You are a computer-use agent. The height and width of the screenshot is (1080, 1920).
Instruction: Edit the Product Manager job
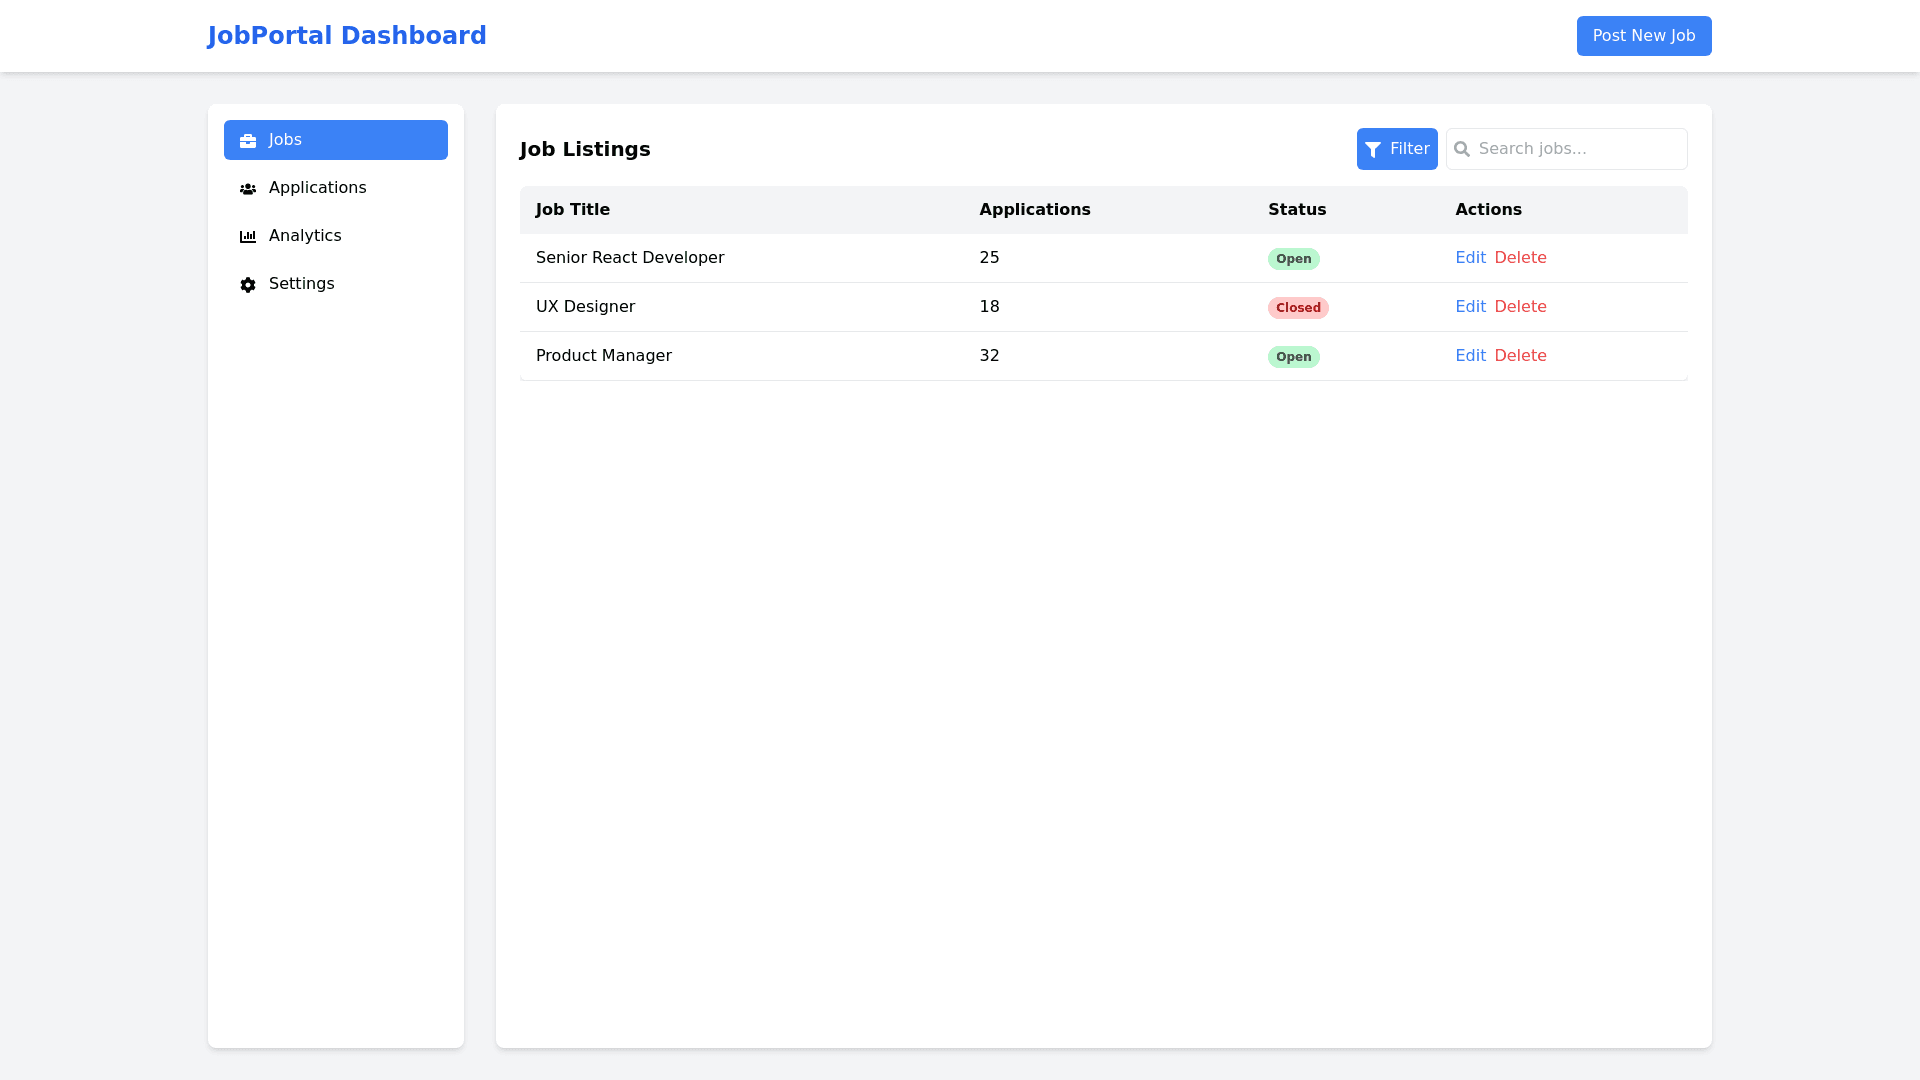[x=1470, y=356]
